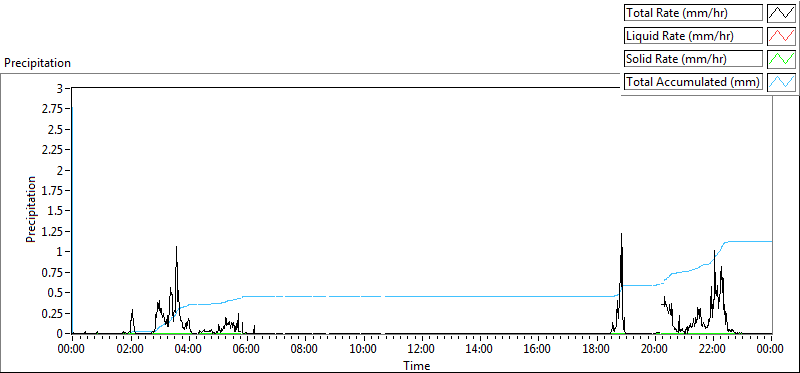Click the vertical Precipitation axis title
This screenshot has width=800, height=373.
point(32,209)
